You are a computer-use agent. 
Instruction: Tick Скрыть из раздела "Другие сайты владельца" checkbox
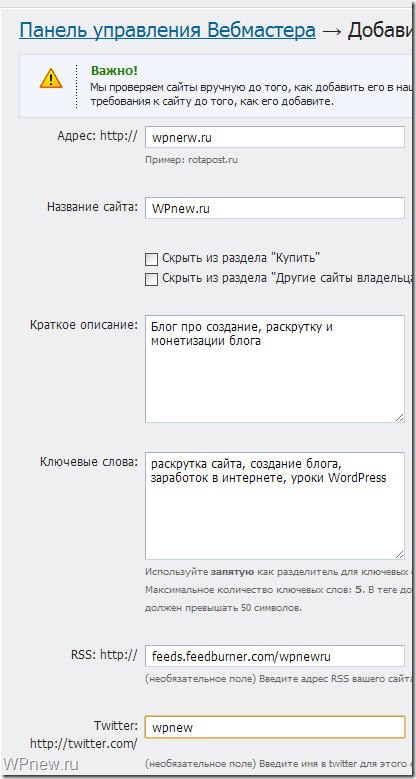coord(151,279)
